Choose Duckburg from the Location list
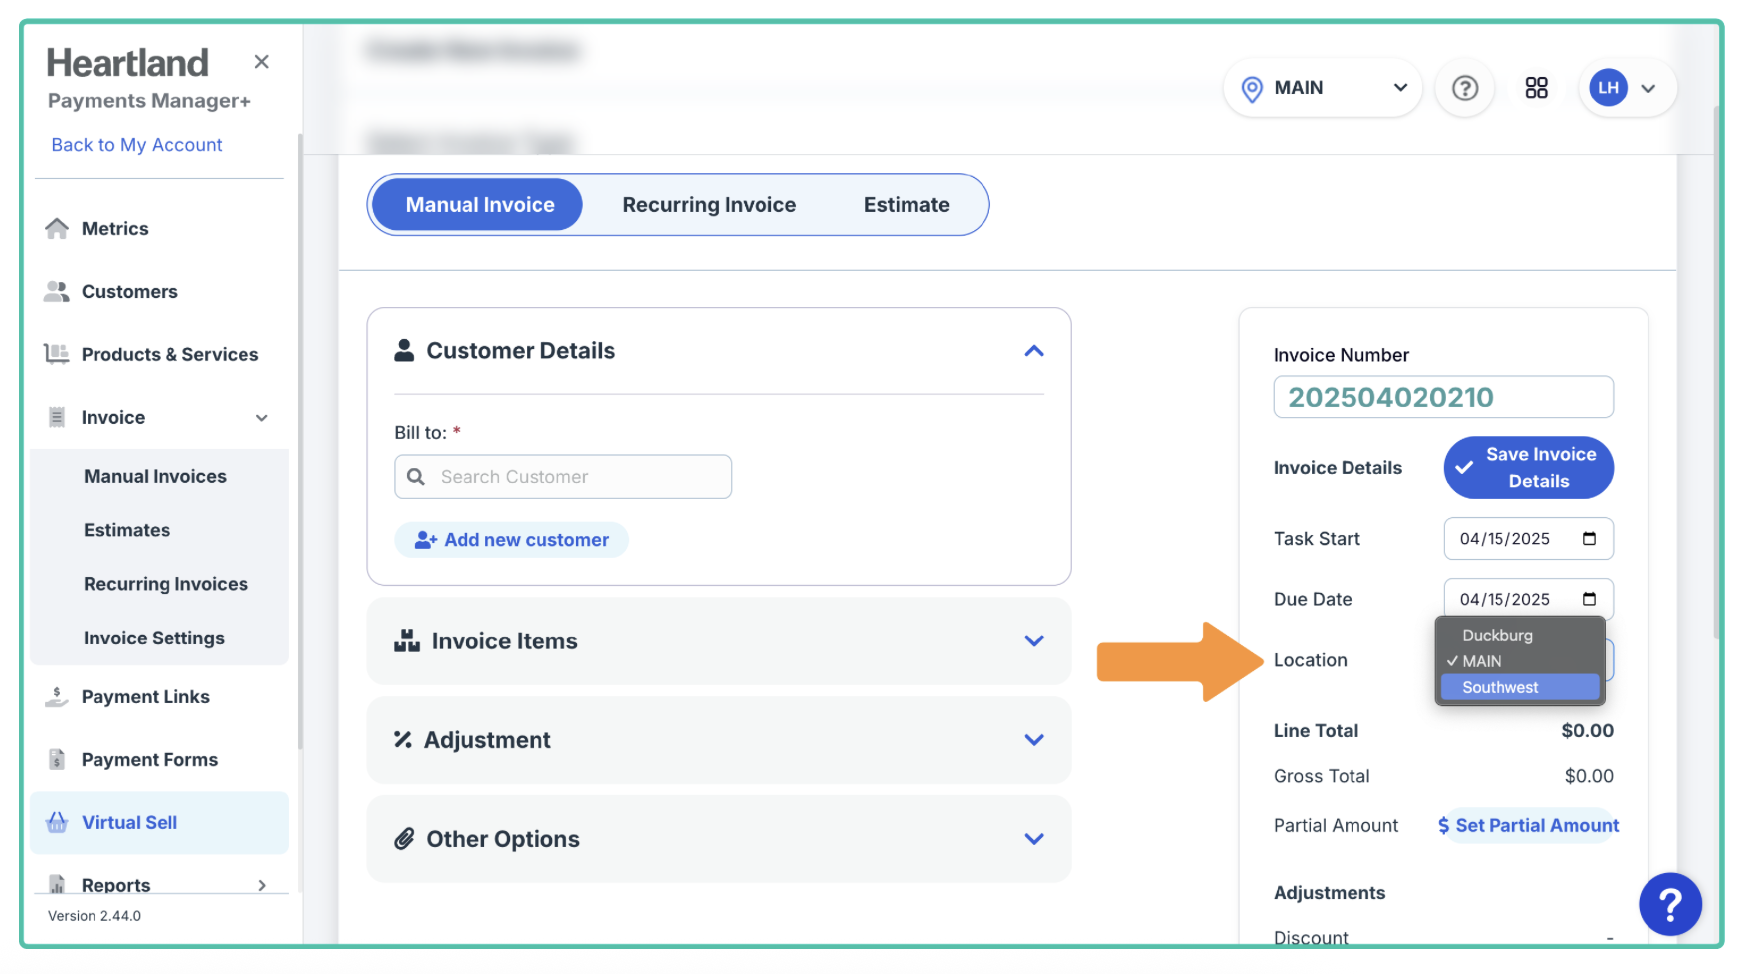Screen dimensions: 1754x974 [x=1497, y=635]
